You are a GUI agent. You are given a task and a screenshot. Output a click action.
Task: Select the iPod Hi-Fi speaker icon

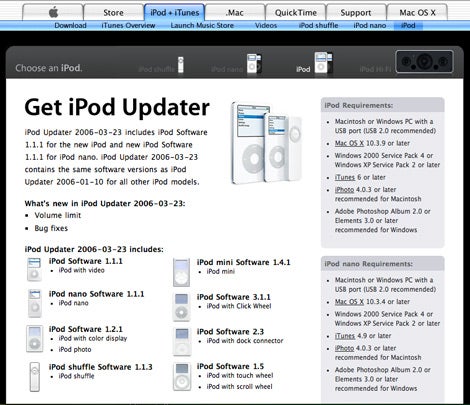424,61
